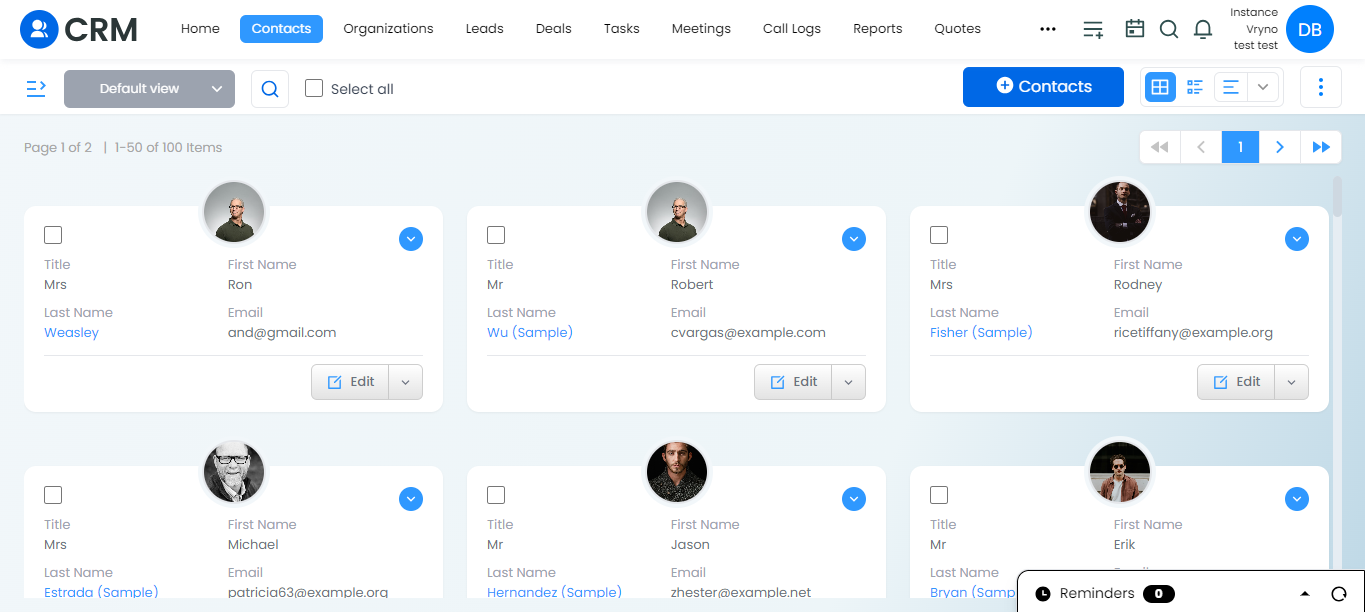Switch to condensed lines view icon
Image resolution: width=1365 pixels, height=612 pixels.
[1231, 88]
